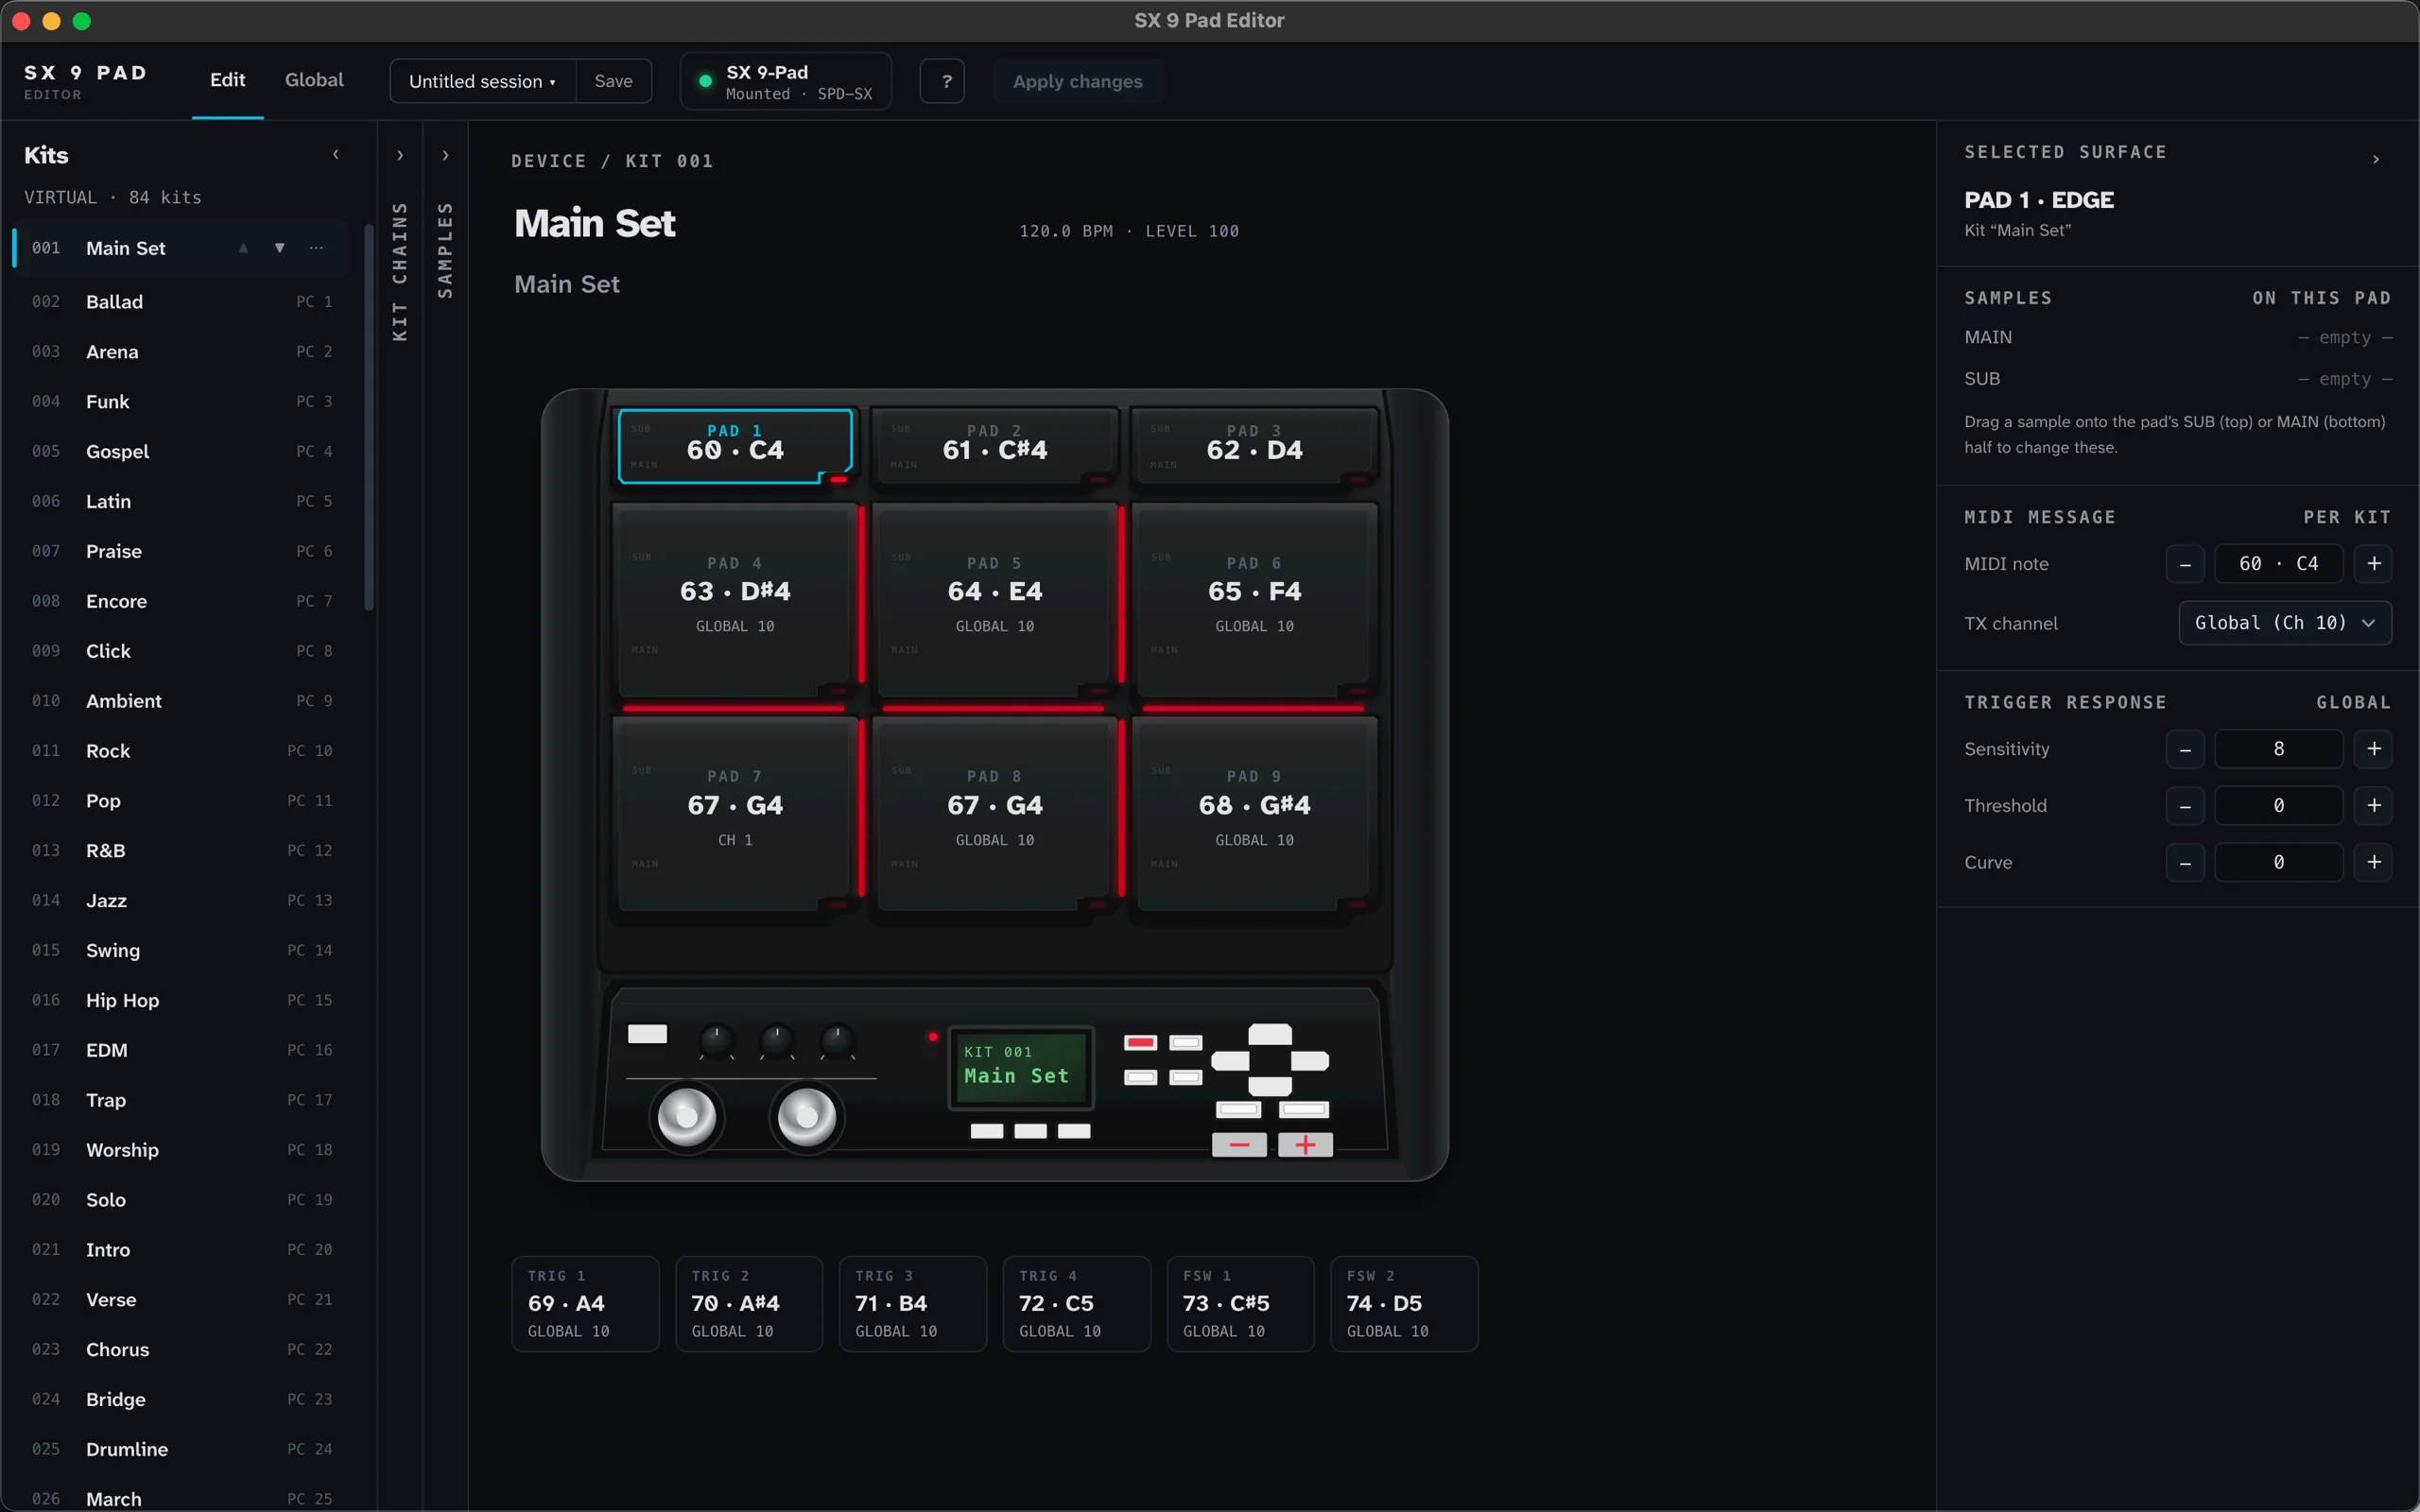Open the help question mark button
Image resolution: width=2420 pixels, height=1512 pixels.
[x=942, y=81]
